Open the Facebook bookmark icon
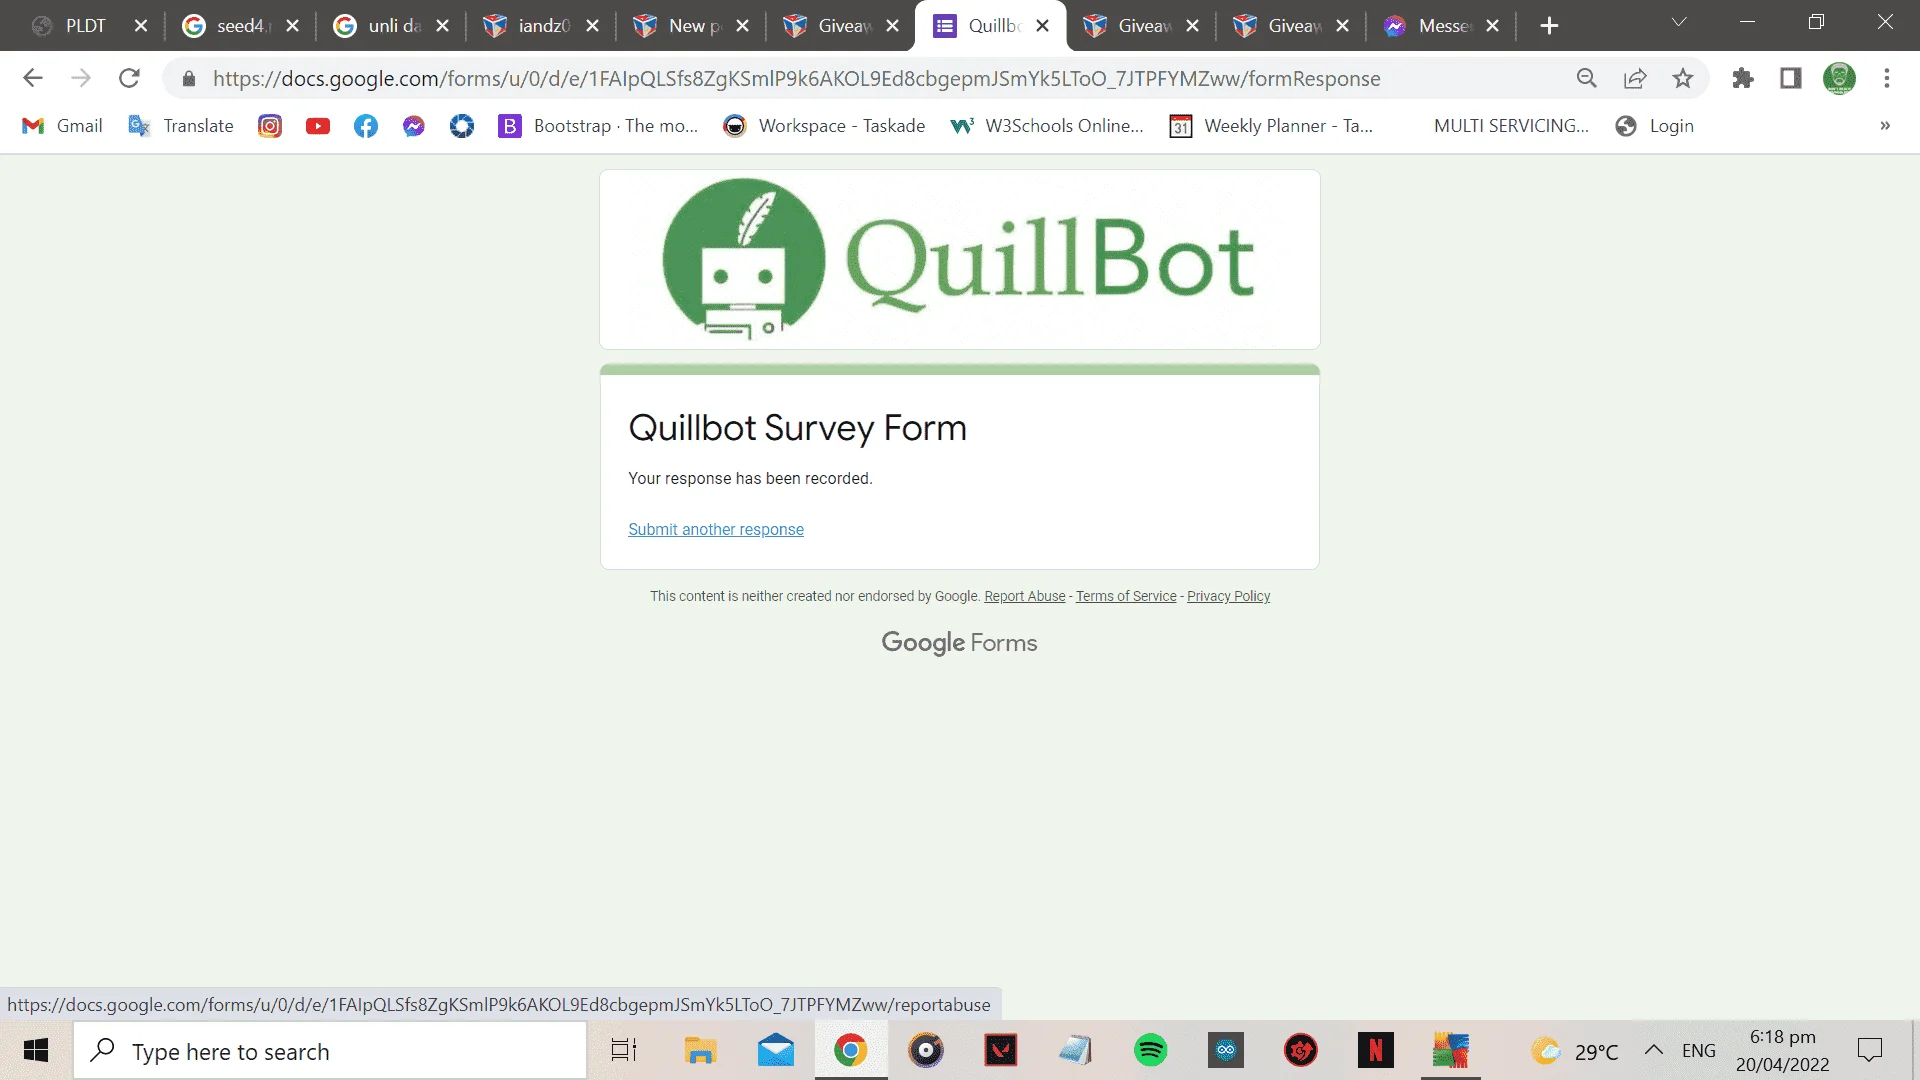This screenshot has width=1920, height=1080. pos(366,126)
